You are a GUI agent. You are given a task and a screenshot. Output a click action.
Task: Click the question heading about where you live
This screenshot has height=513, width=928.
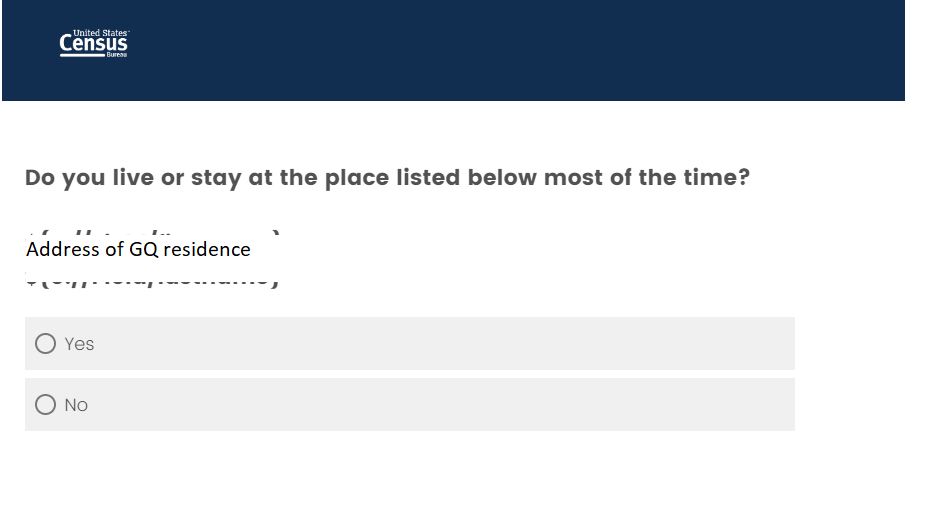click(x=387, y=178)
